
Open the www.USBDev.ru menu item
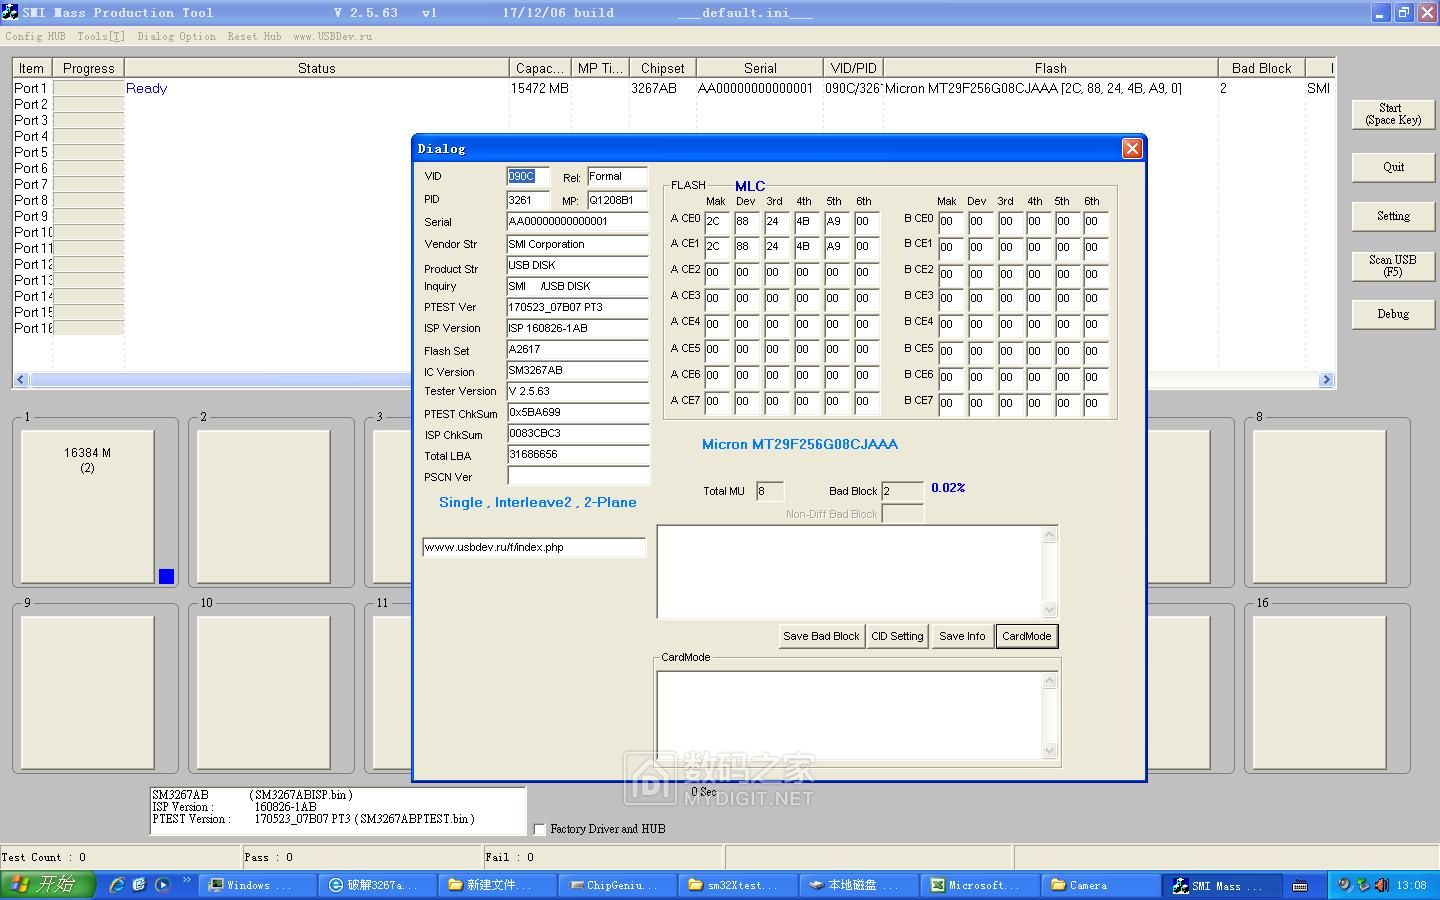click(332, 36)
